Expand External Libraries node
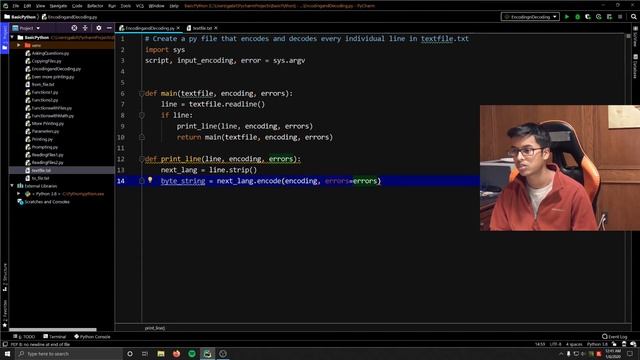640x360 pixels. [13, 186]
